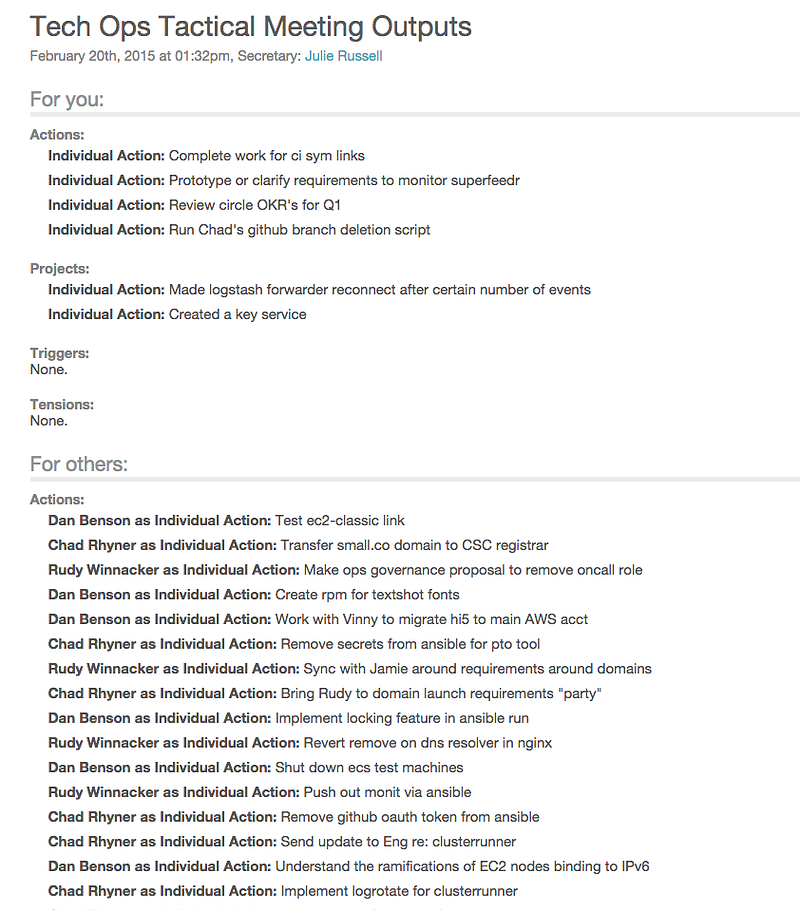Click the Tensions label
The image size is (800, 910).
(62, 405)
